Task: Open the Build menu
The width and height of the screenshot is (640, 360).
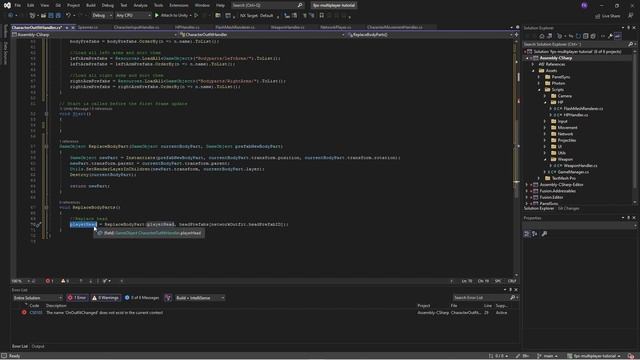Action: (x=91, y=5)
